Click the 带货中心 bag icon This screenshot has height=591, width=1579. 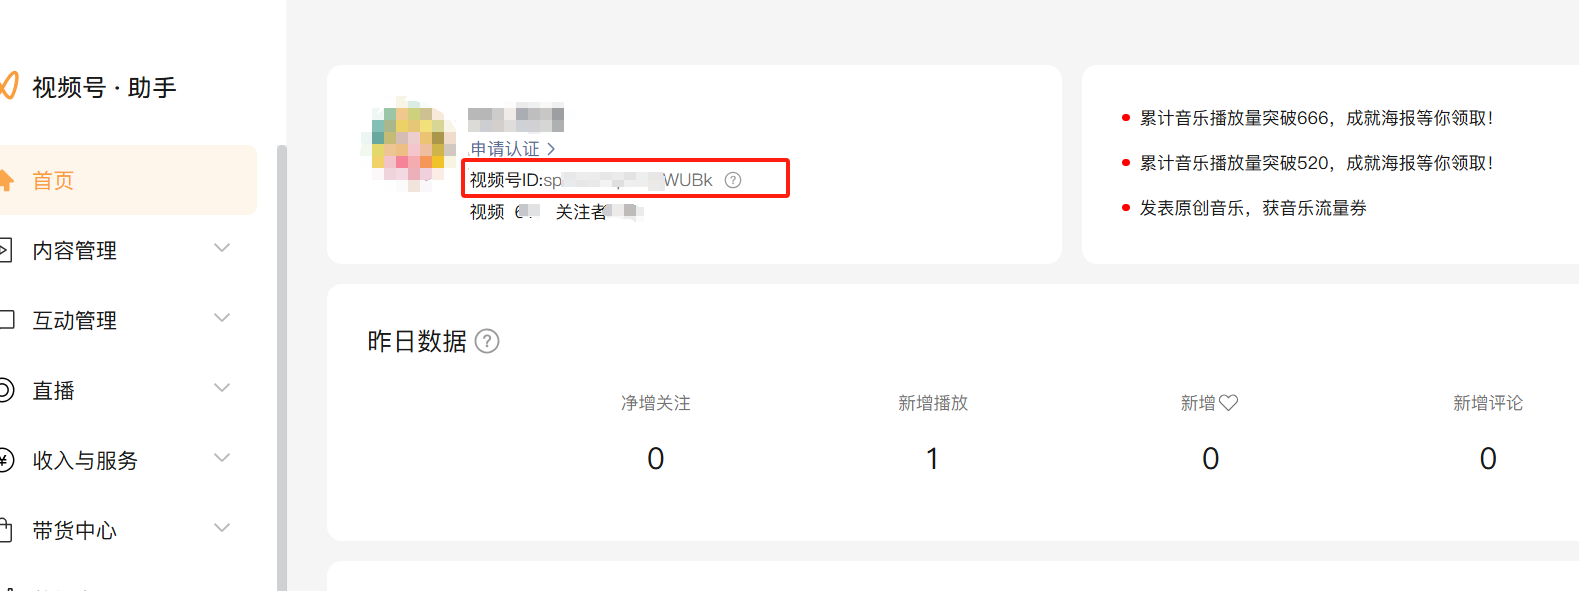6,530
